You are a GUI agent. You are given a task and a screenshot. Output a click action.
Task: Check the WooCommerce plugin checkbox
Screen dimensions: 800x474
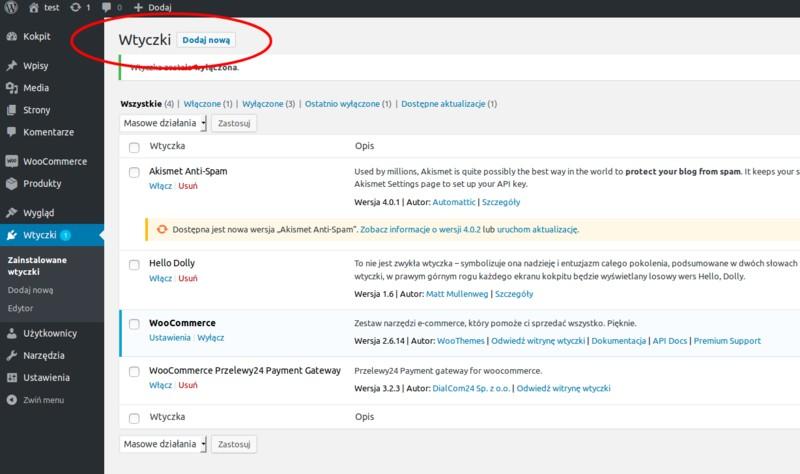(134, 324)
